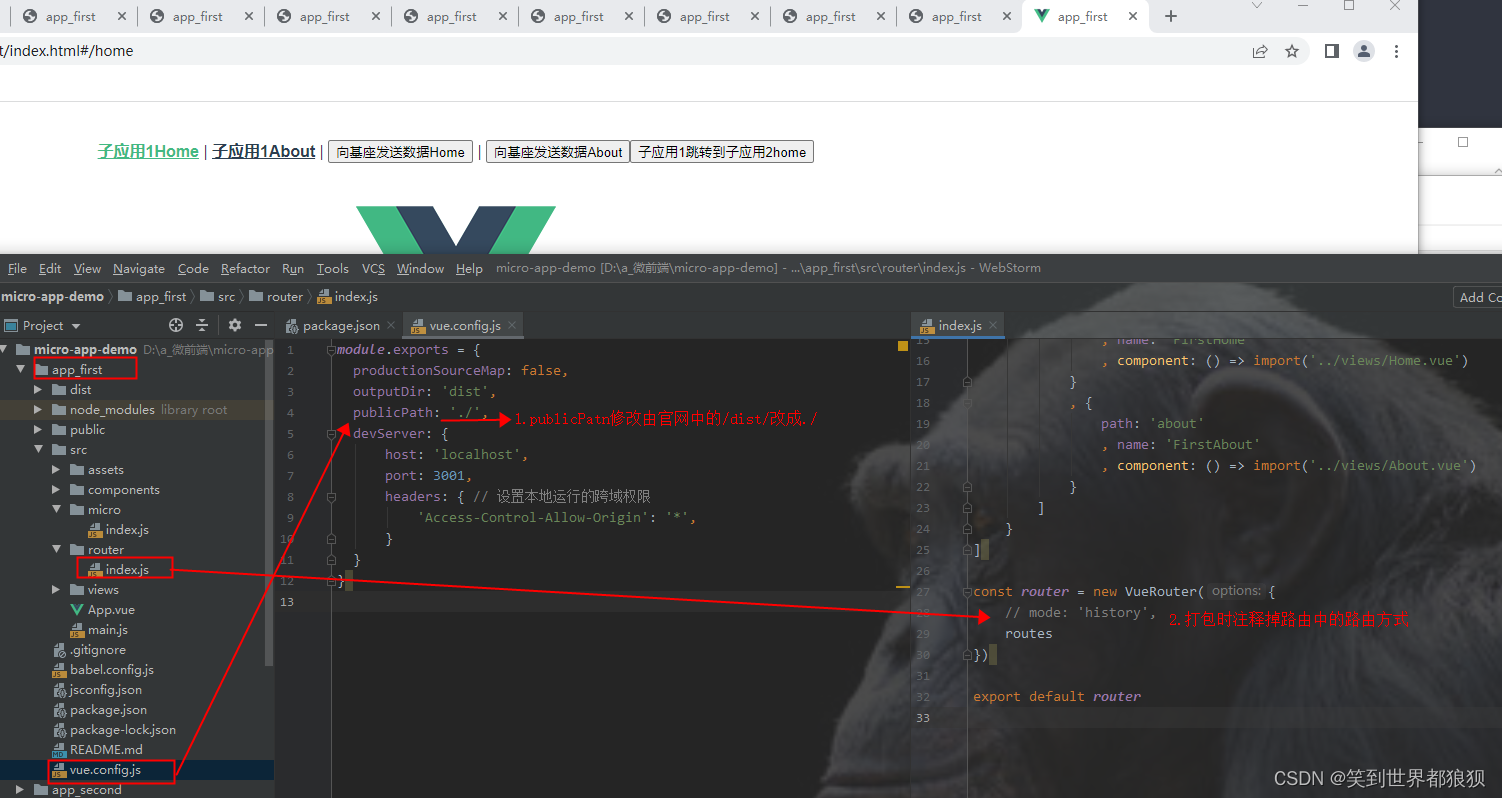Expand the node_modules folder
1502x798 pixels.
pyautogui.click(x=39, y=409)
